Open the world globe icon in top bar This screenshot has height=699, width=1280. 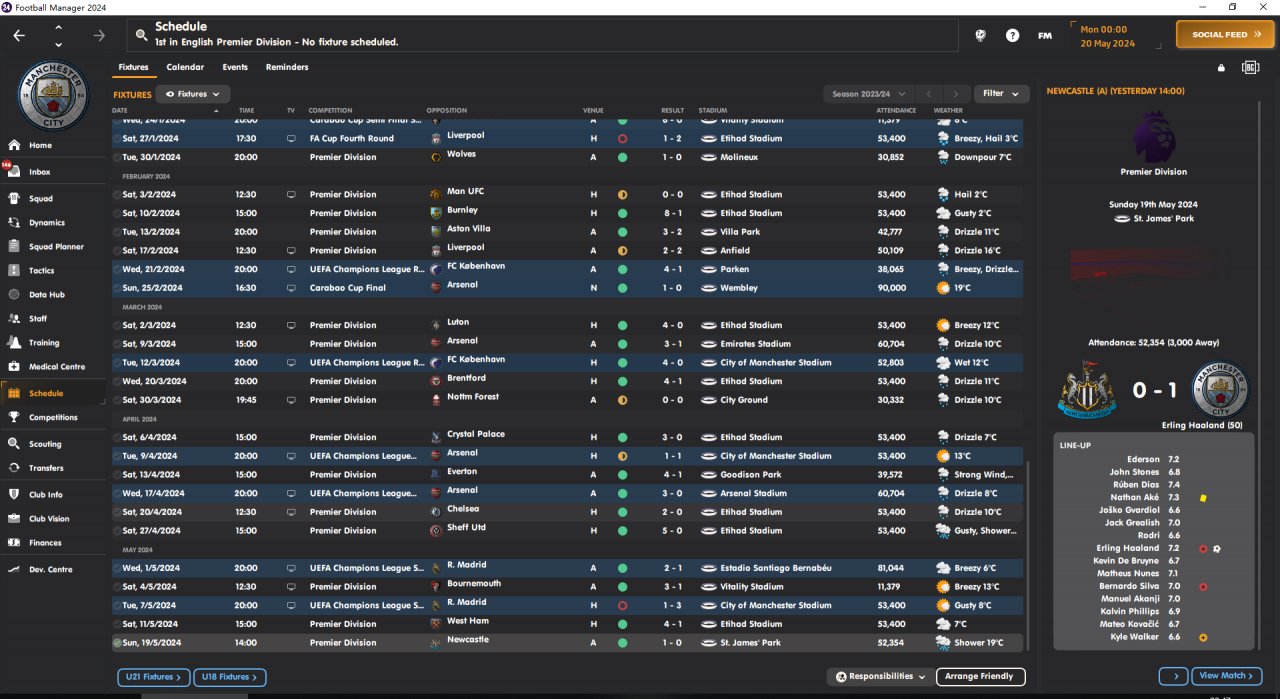click(x=981, y=35)
